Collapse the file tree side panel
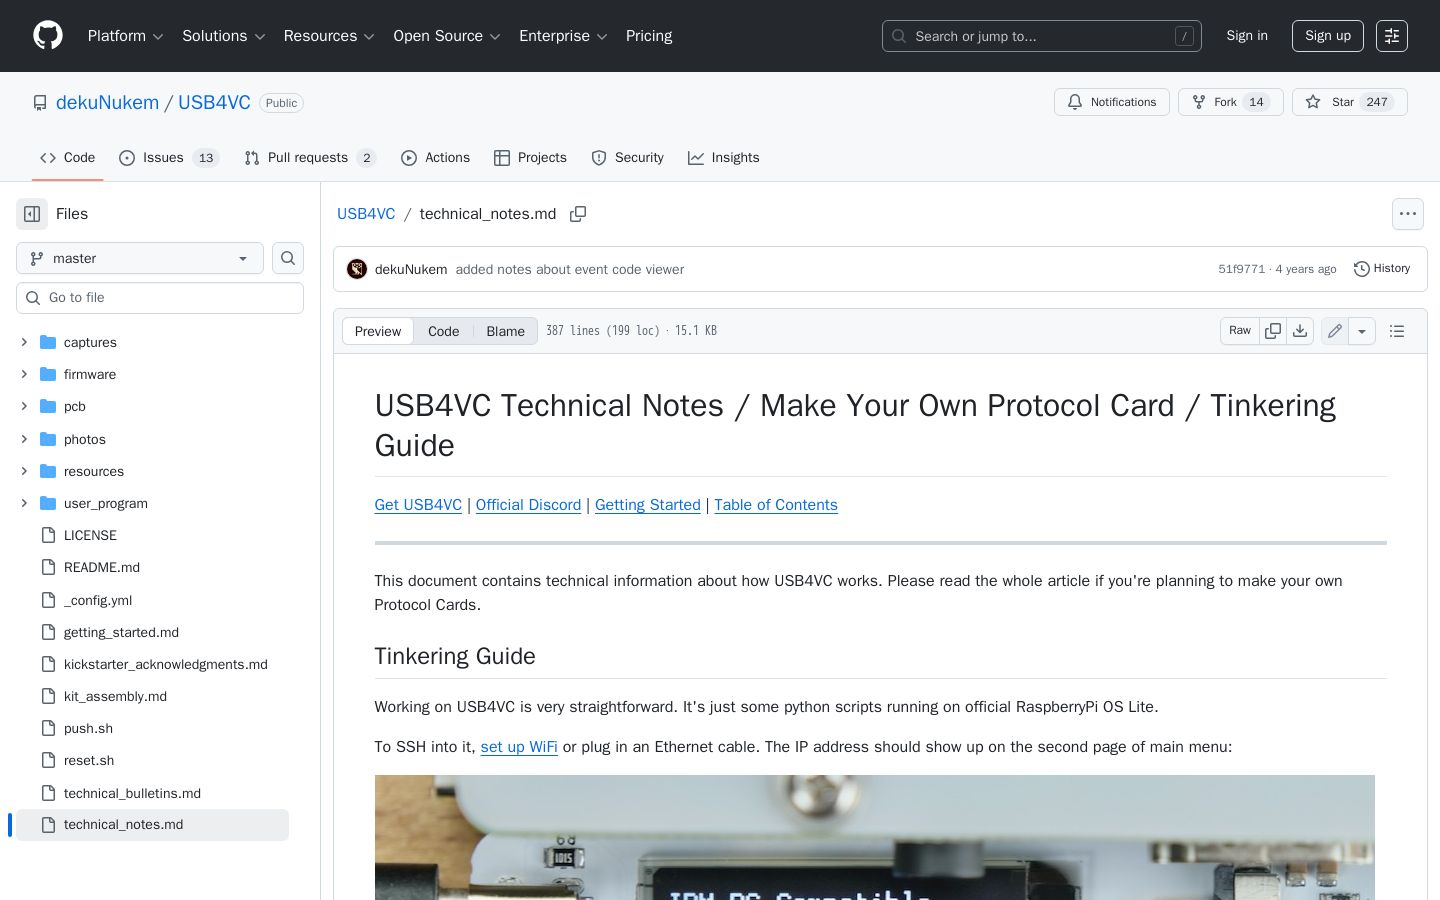 click(x=32, y=214)
